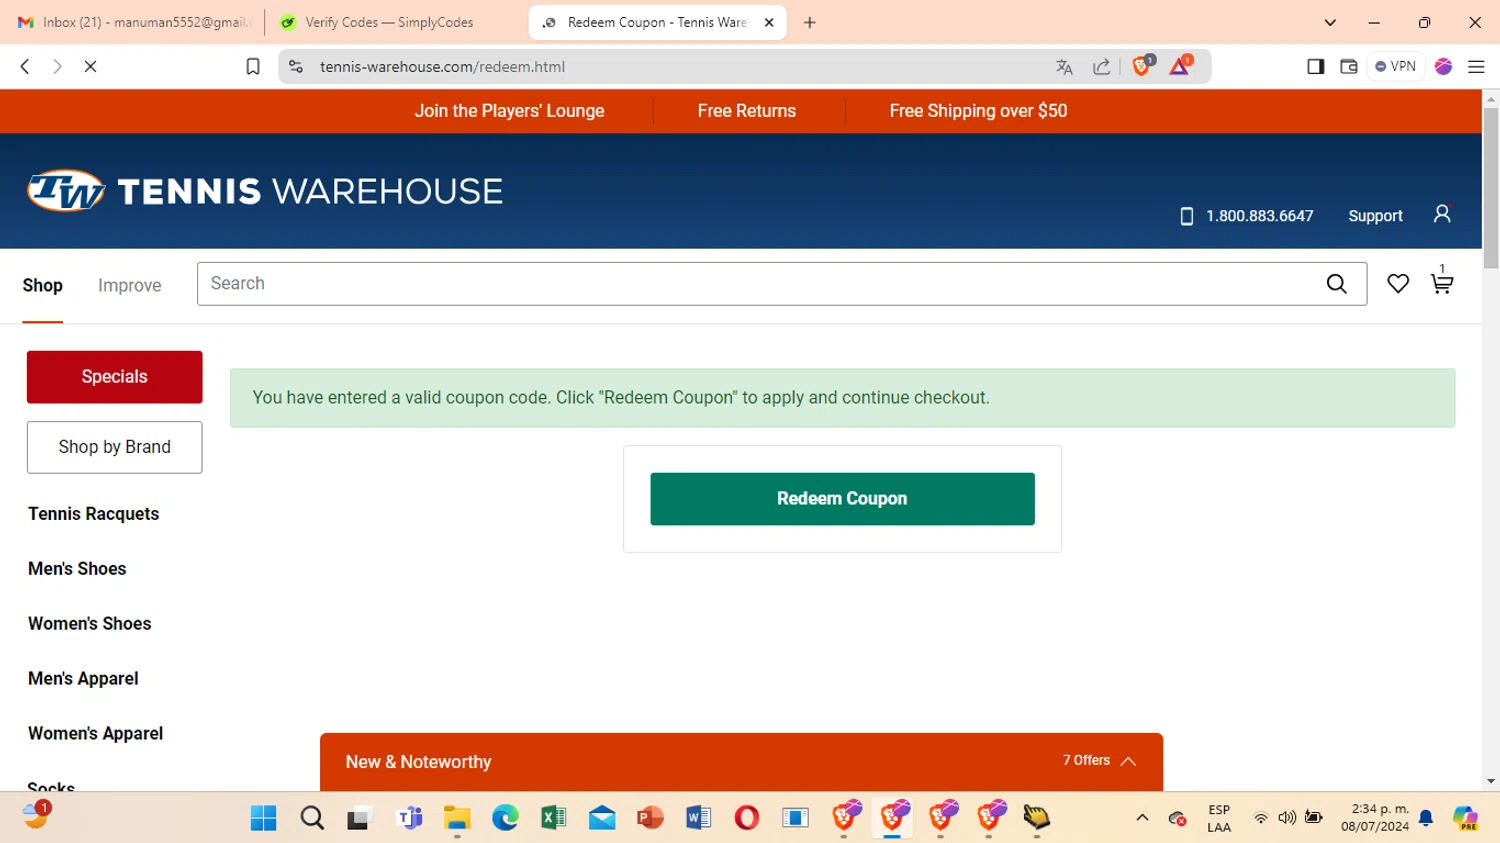Call the 1.800.883.6647 phone link
This screenshot has height=843, width=1500.
pyautogui.click(x=1259, y=216)
